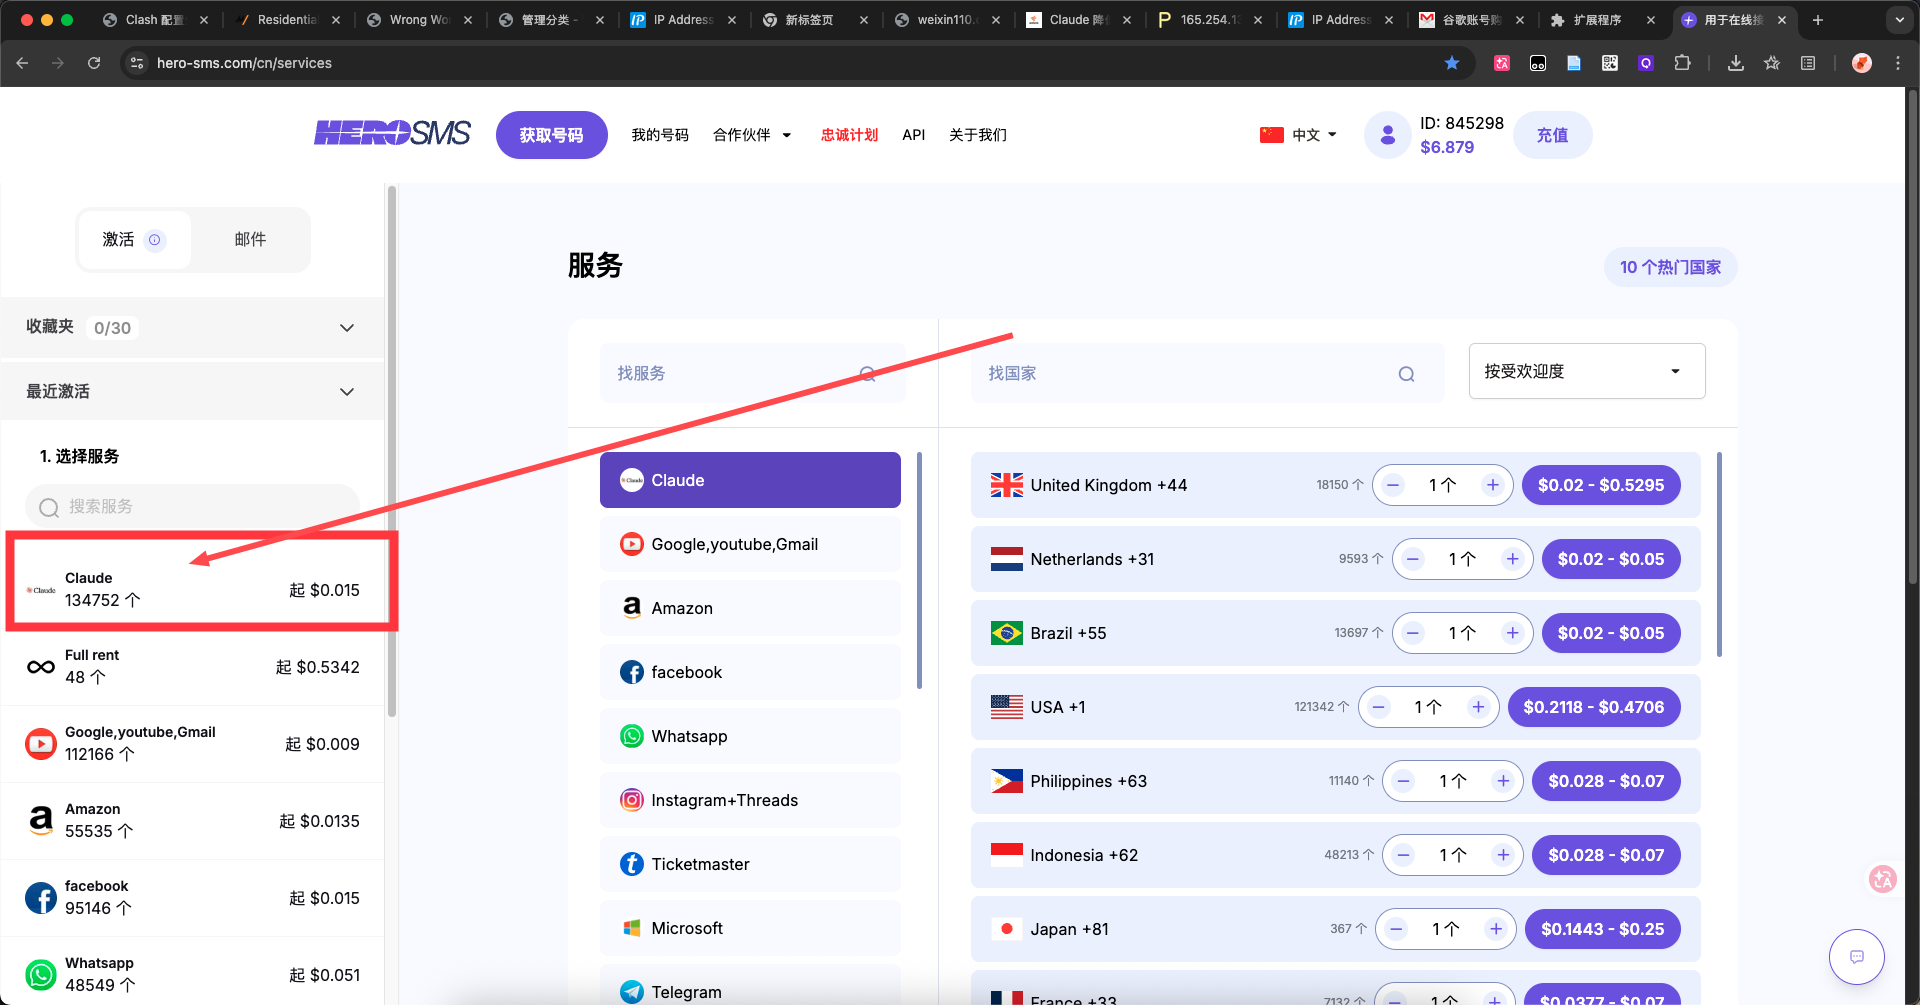Click the services list scrollbar
Screen dimensions: 1920x1005
(x=919, y=570)
